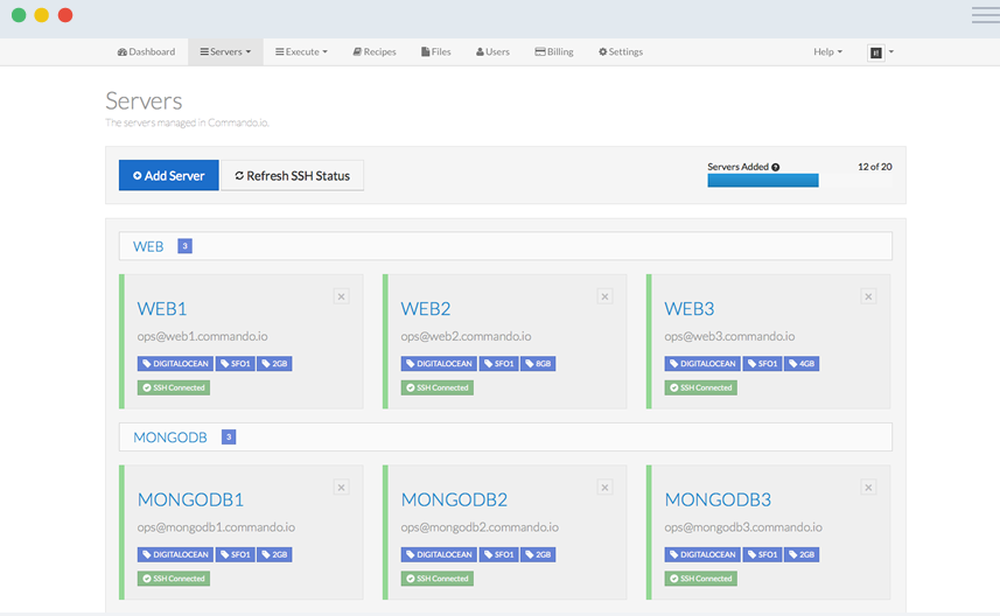
Task: Click the DIGITALOCEAN tag on MONGODB3
Action: (x=702, y=555)
